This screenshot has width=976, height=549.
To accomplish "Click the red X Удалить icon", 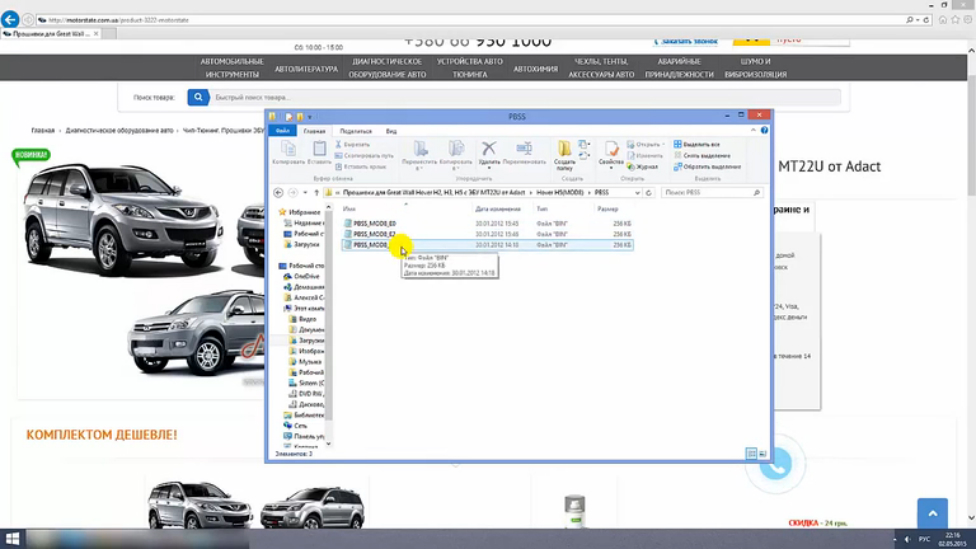I will pyautogui.click(x=489, y=148).
